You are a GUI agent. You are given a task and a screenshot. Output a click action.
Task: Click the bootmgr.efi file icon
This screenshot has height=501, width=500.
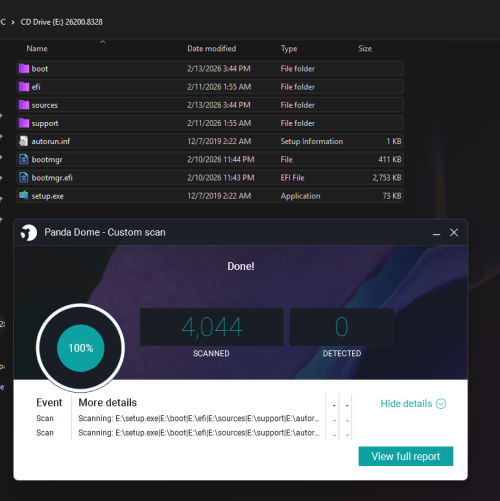point(24,177)
